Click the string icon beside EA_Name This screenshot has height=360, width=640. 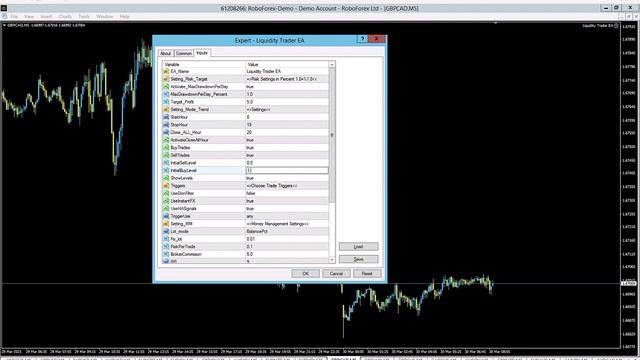[x=166, y=71]
